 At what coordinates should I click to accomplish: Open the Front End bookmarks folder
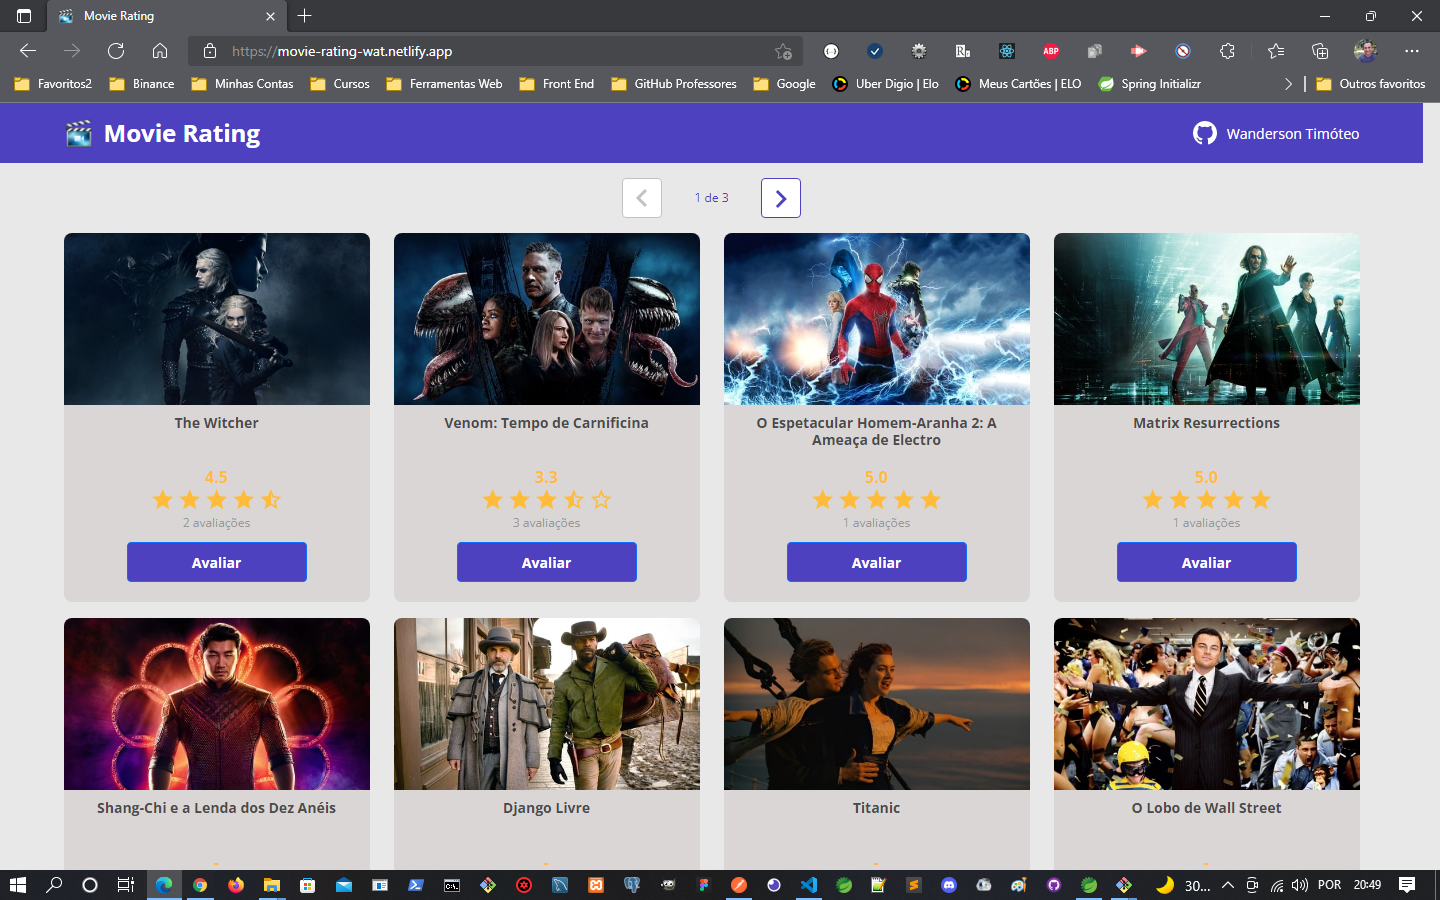(557, 84)
